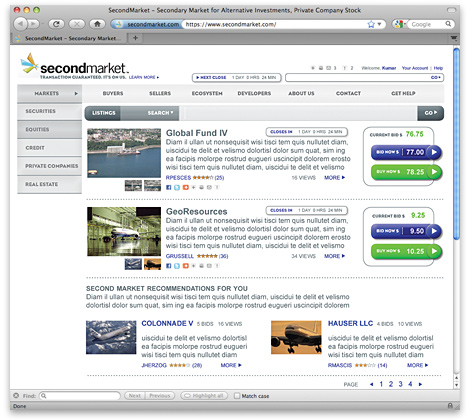Share GeoResources on Twitter
Viewport: 470px width, 420px height.
click(x=177, y=266)
